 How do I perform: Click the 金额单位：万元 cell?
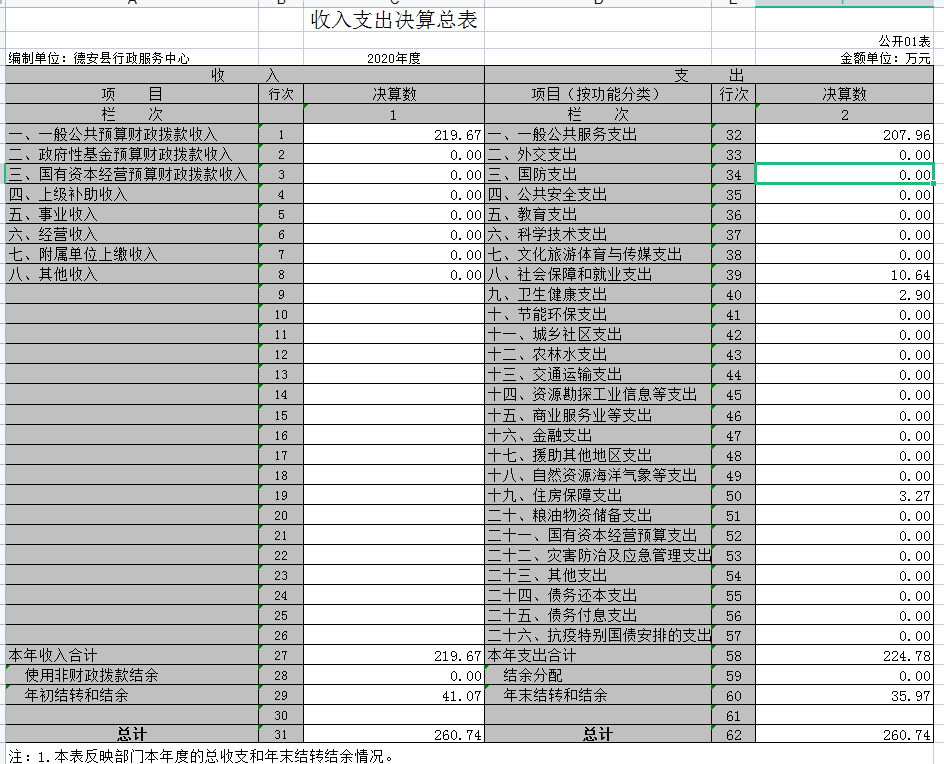tap(886, 59)
